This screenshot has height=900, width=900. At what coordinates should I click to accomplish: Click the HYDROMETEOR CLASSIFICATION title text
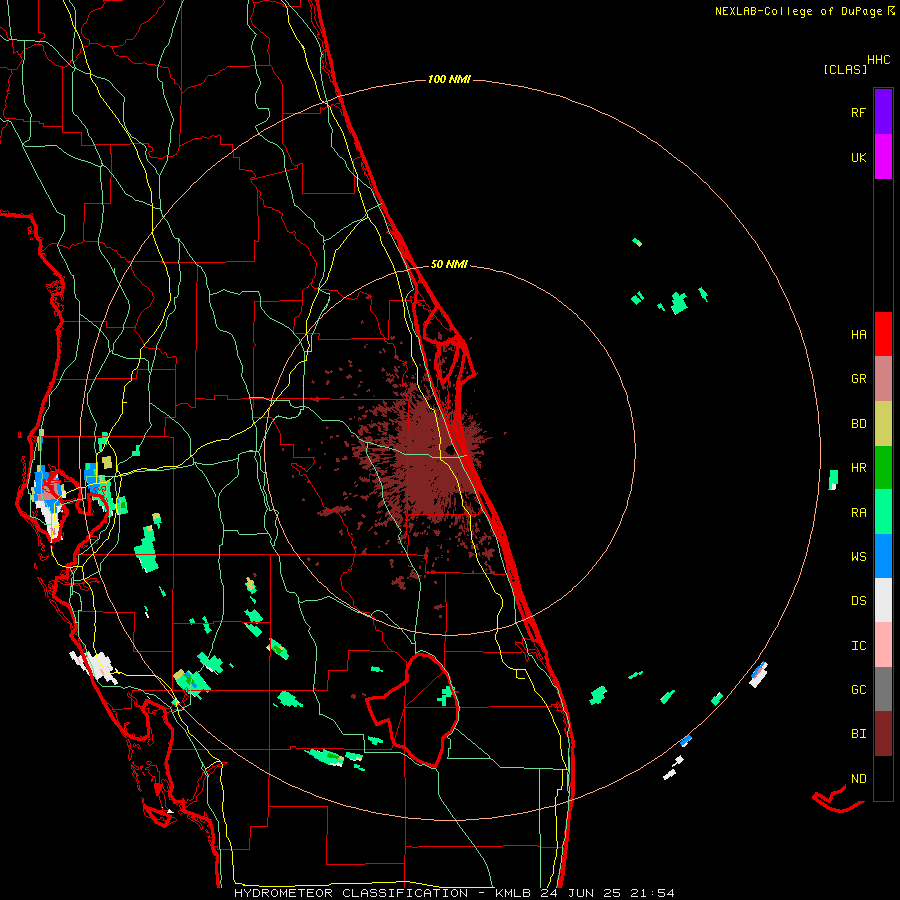351,893
